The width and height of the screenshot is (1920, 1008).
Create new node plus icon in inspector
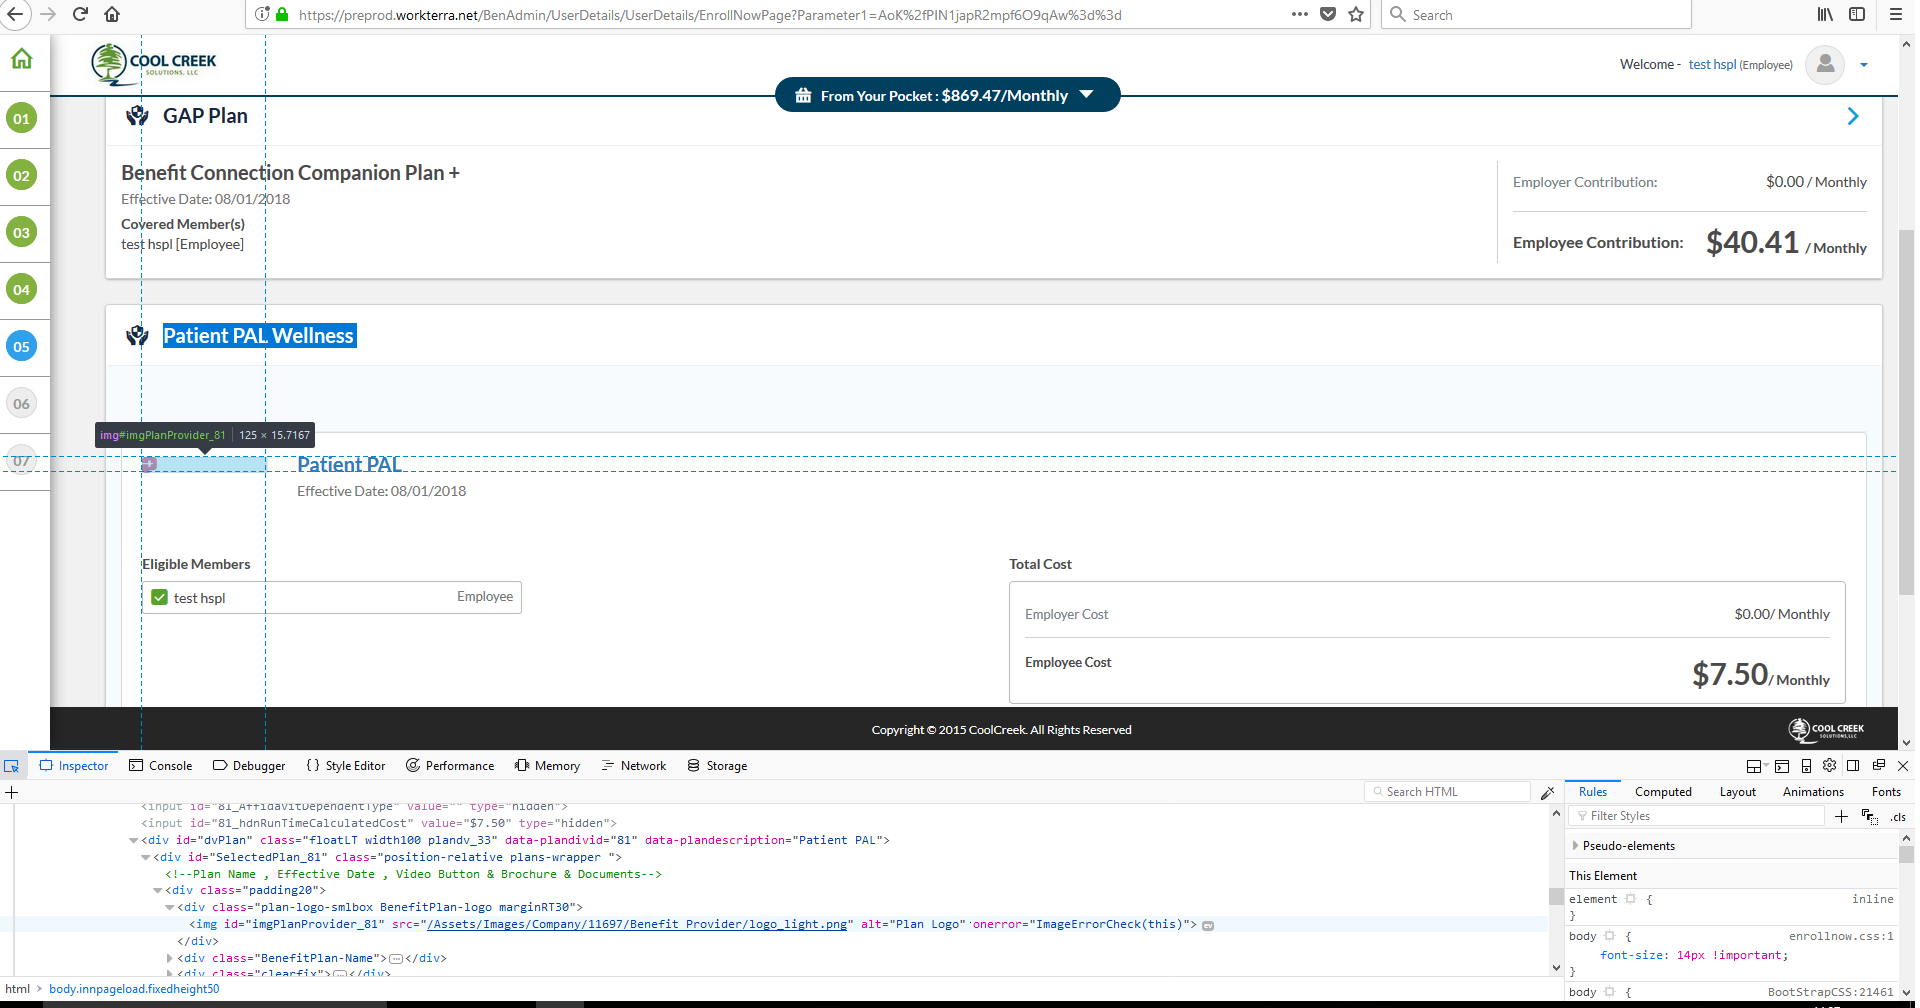coord(12,792)
